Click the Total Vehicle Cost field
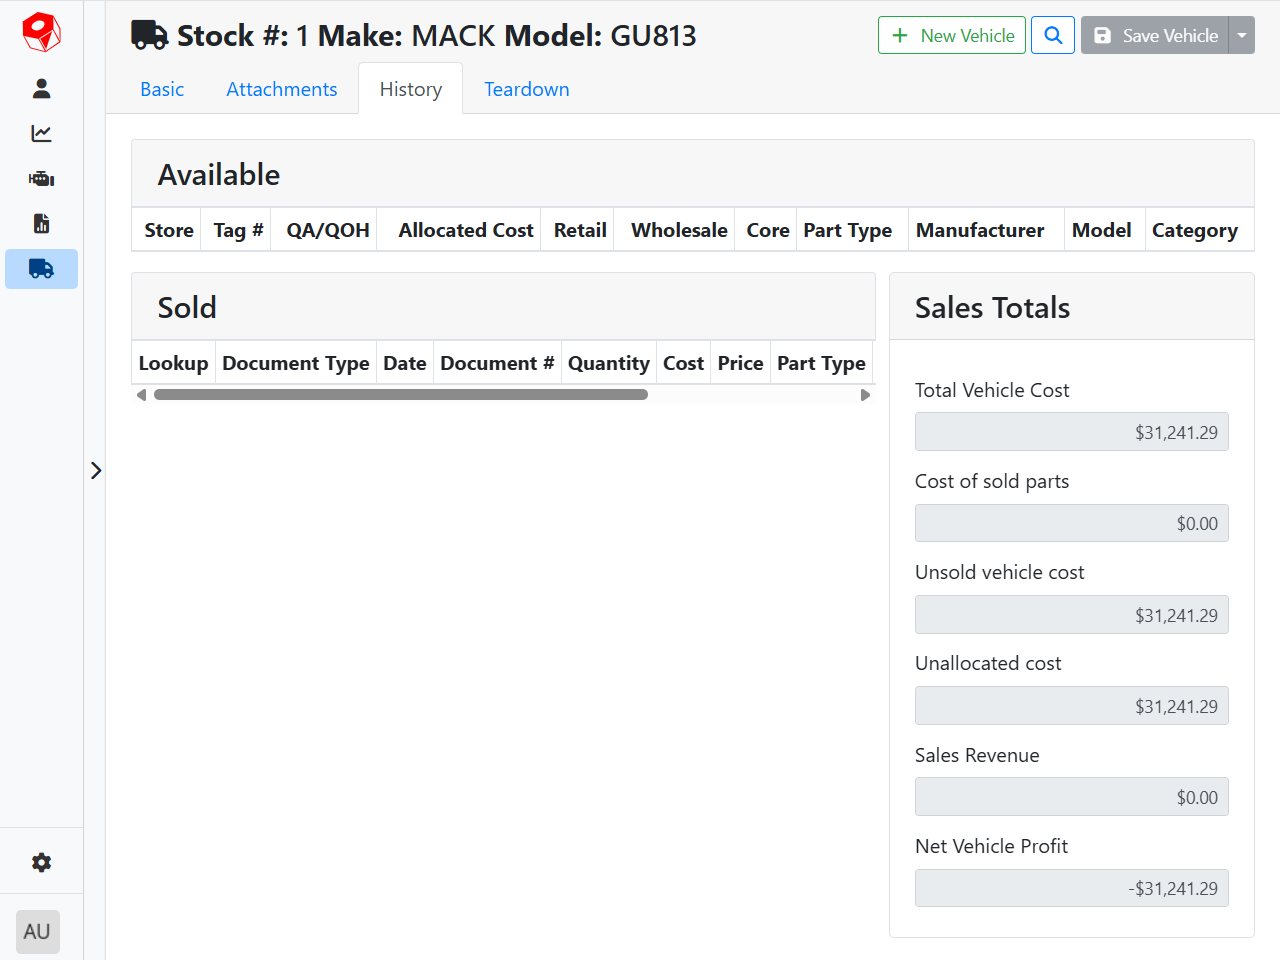The width and height of the screenshot is (1280, 960). [x=1071, y=432]
